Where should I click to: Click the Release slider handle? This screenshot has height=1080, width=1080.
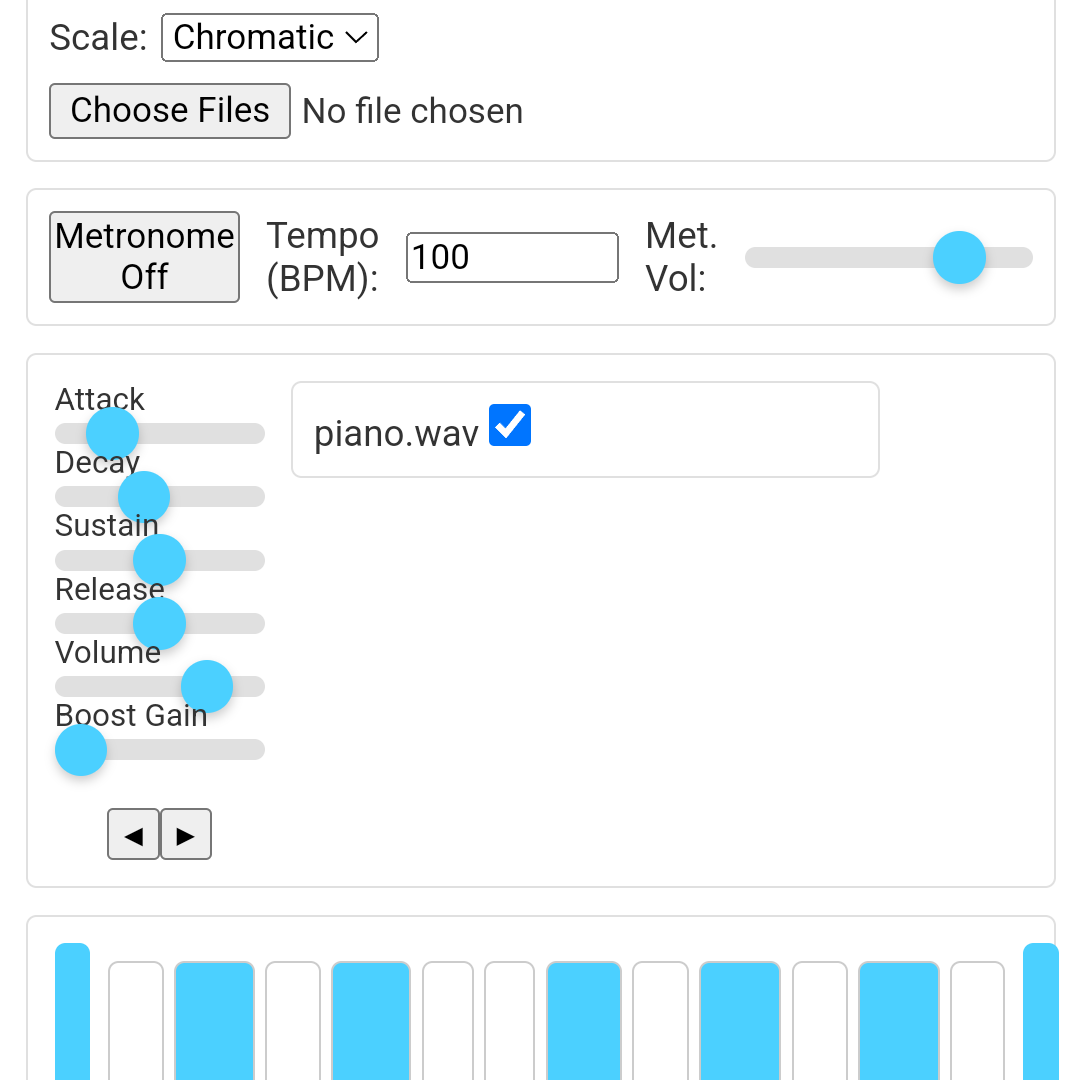tap(160, 624)
